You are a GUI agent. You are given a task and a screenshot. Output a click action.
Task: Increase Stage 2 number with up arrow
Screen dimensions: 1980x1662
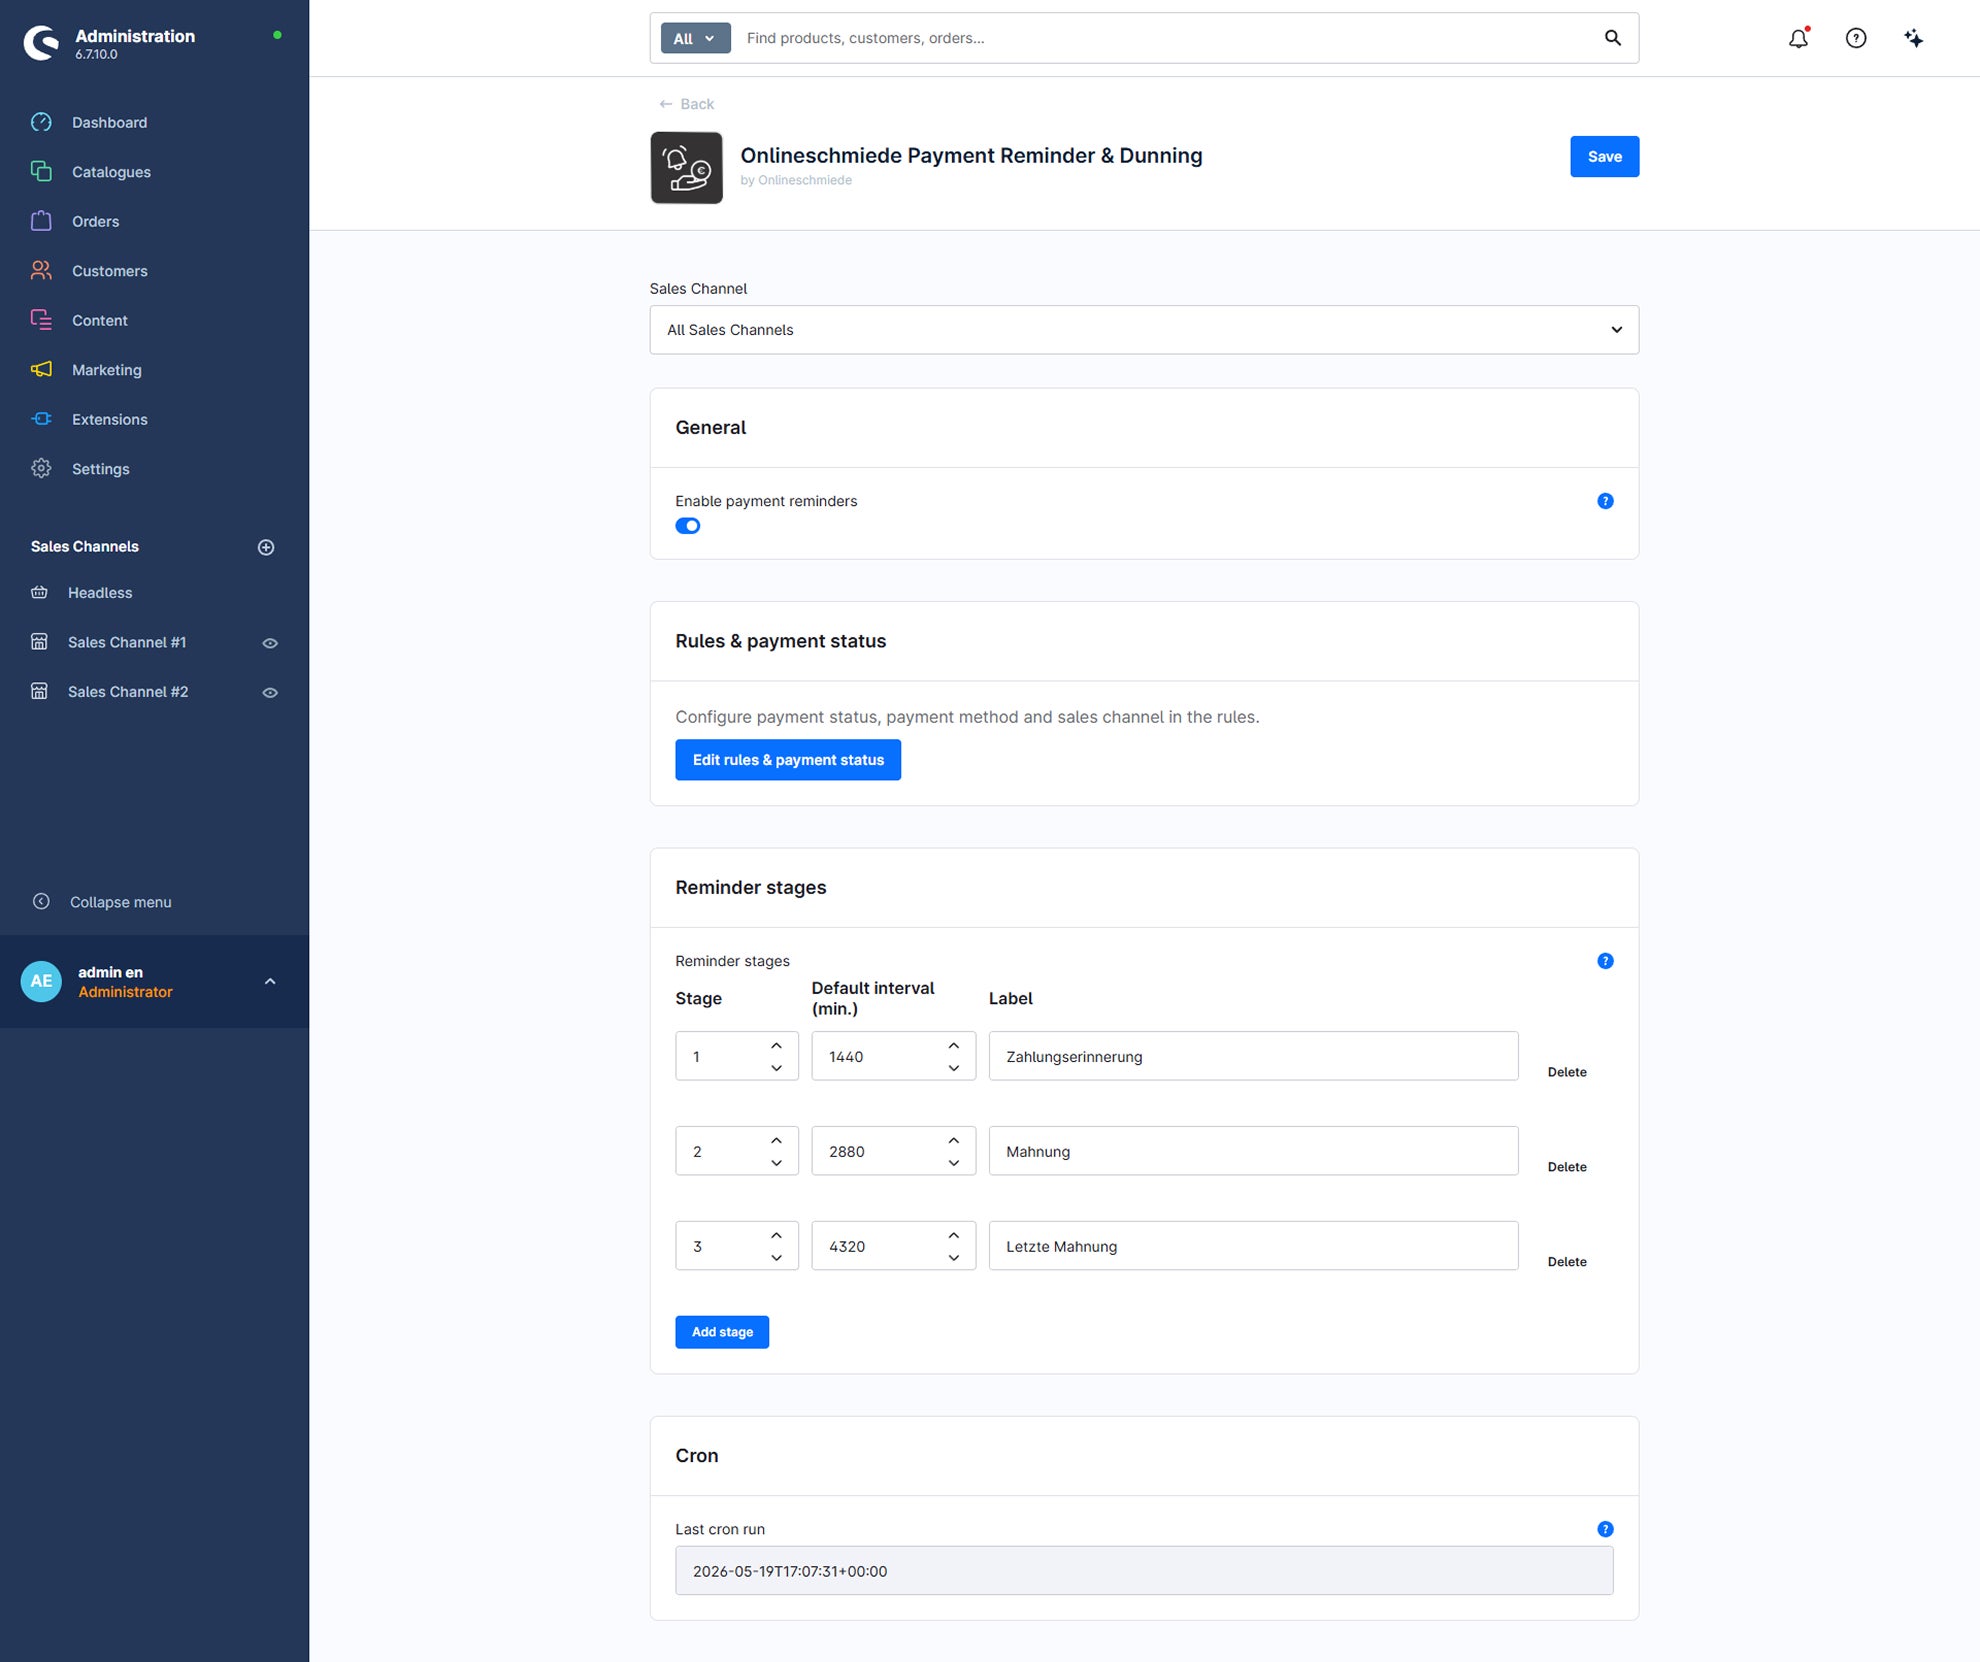[x=776, y=1140]
